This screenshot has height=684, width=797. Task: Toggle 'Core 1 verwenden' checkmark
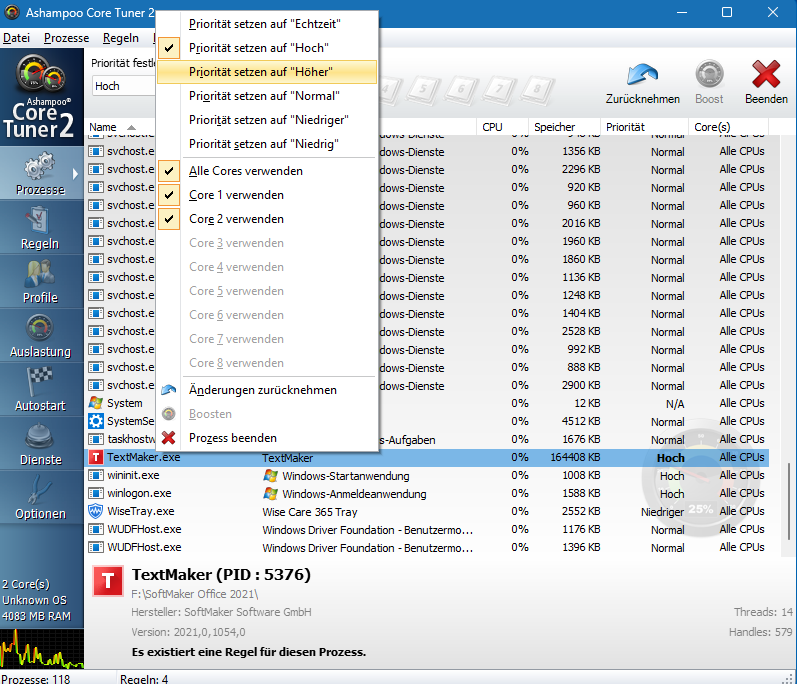pyautogui.click(x=169, y=195)
